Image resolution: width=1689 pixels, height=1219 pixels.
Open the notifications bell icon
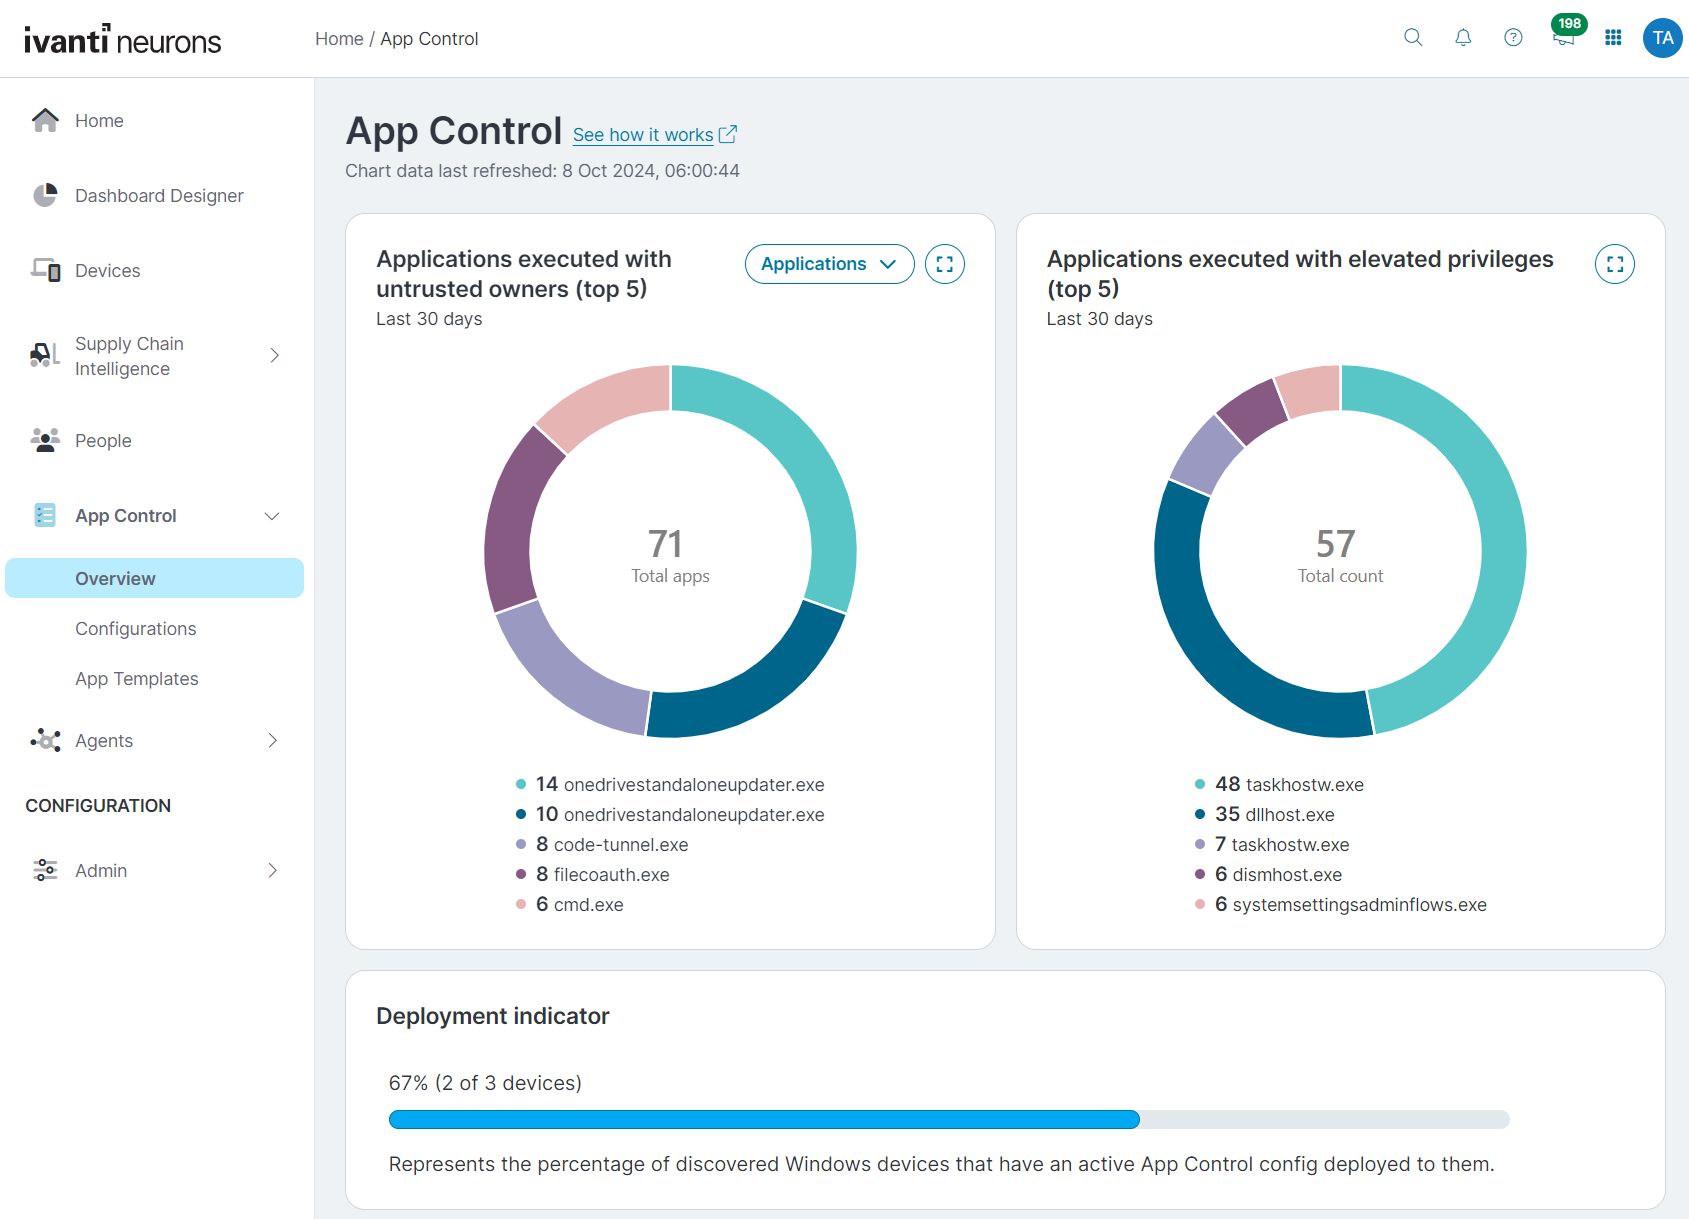pos(1463,38)
